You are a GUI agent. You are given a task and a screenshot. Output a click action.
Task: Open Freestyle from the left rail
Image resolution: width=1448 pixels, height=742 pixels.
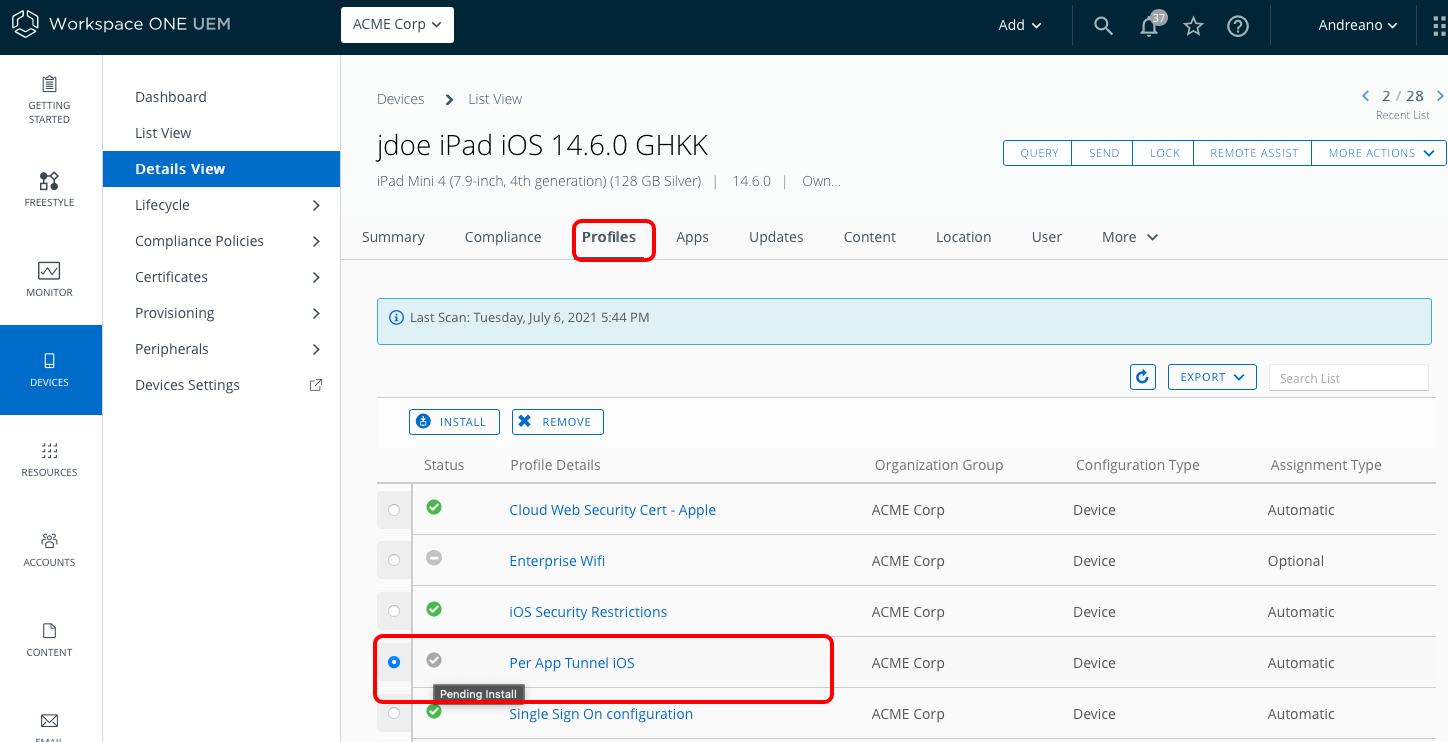[49, 189]
